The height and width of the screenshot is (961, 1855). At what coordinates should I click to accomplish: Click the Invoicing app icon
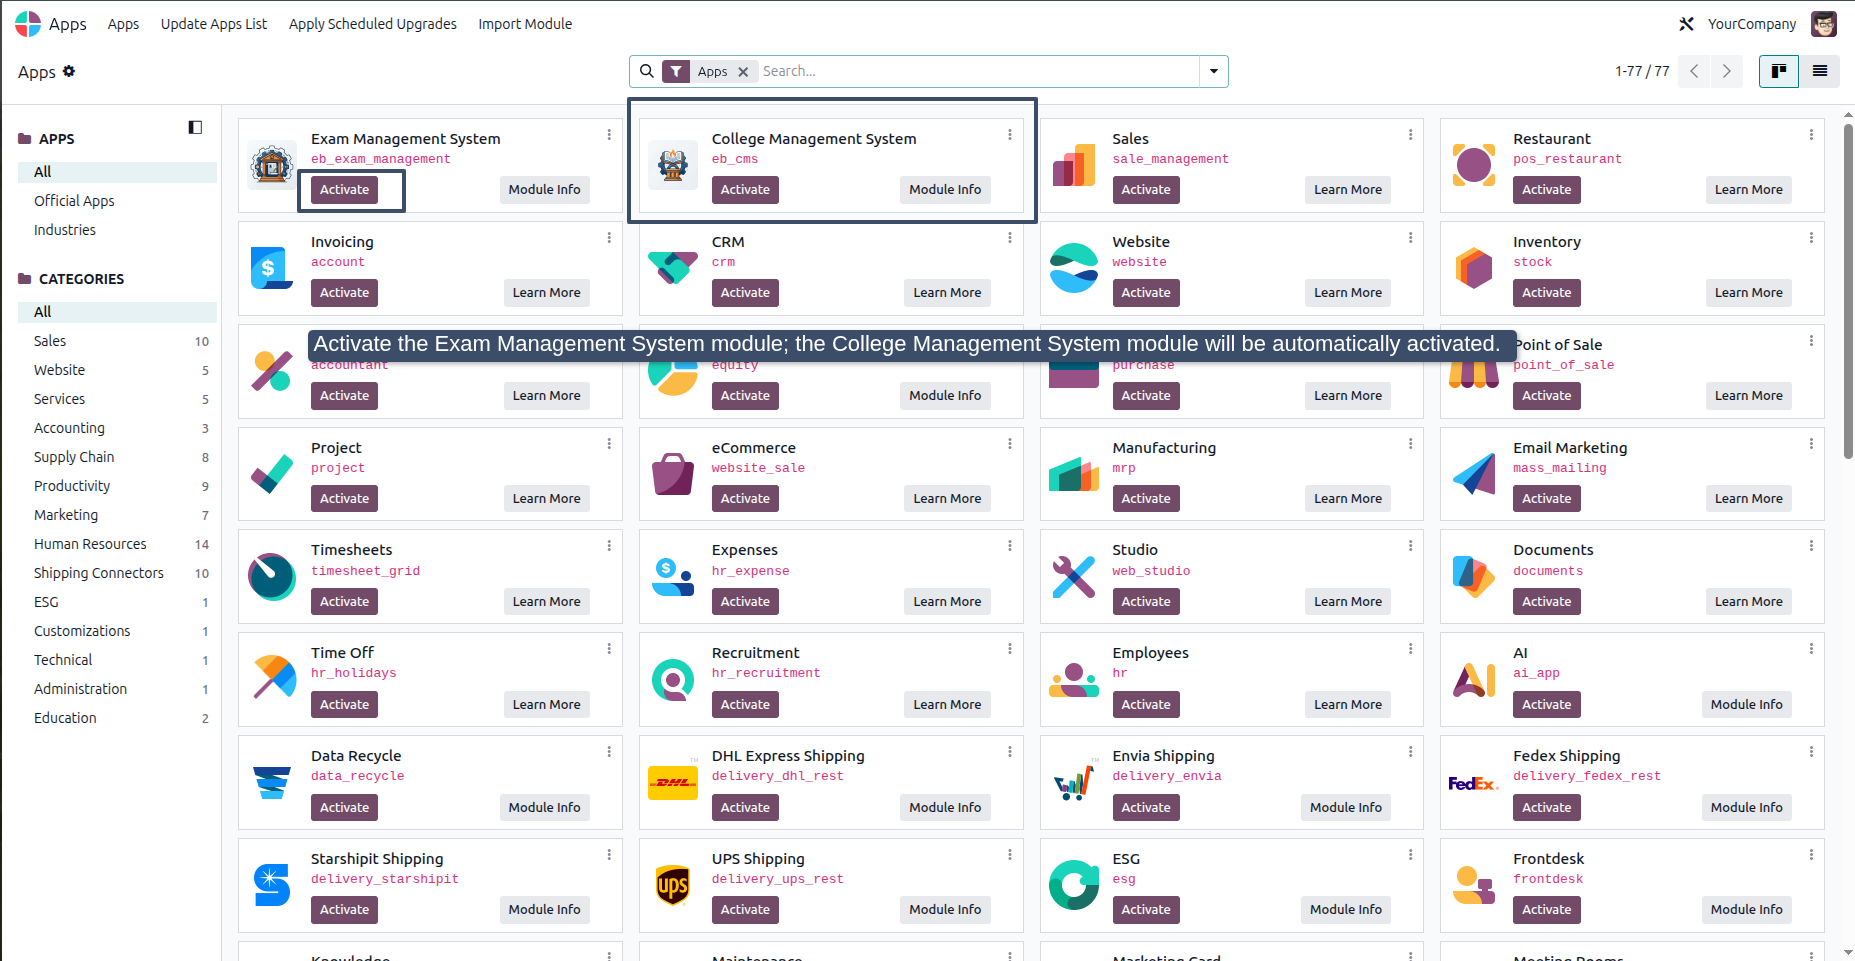tap(272, 268)
